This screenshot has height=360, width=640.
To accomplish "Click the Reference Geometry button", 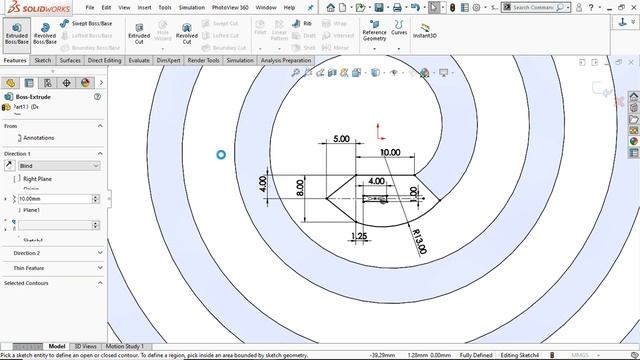I will tap(374, 31).
